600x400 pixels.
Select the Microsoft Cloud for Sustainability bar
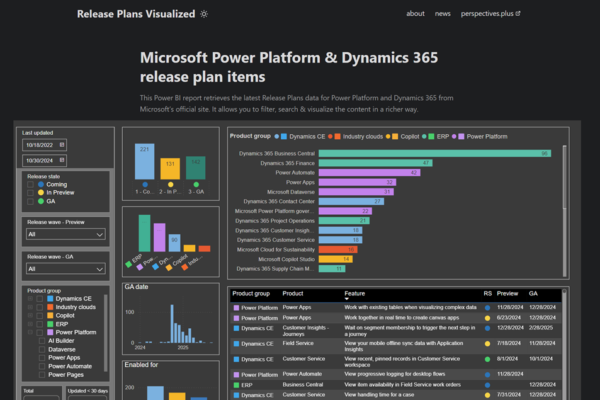coord(338,250)
